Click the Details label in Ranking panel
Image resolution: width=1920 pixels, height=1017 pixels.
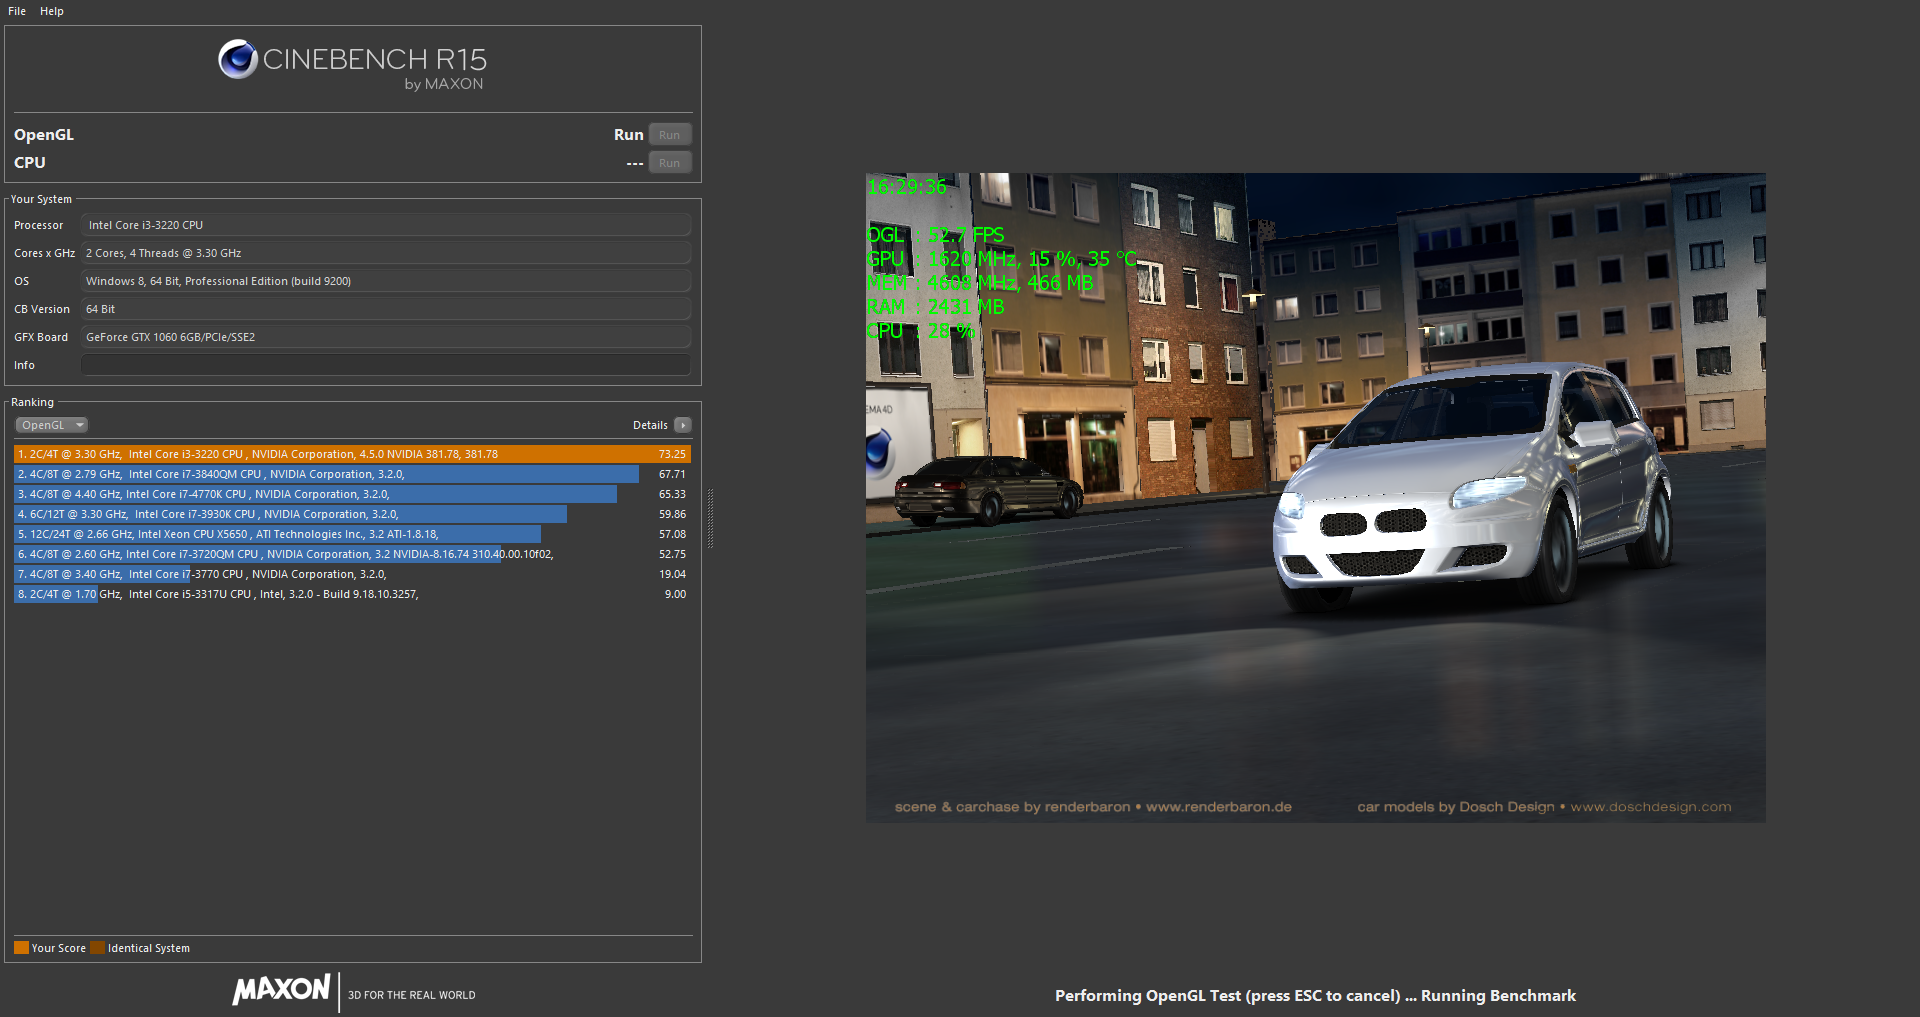[x=650, y=425]
